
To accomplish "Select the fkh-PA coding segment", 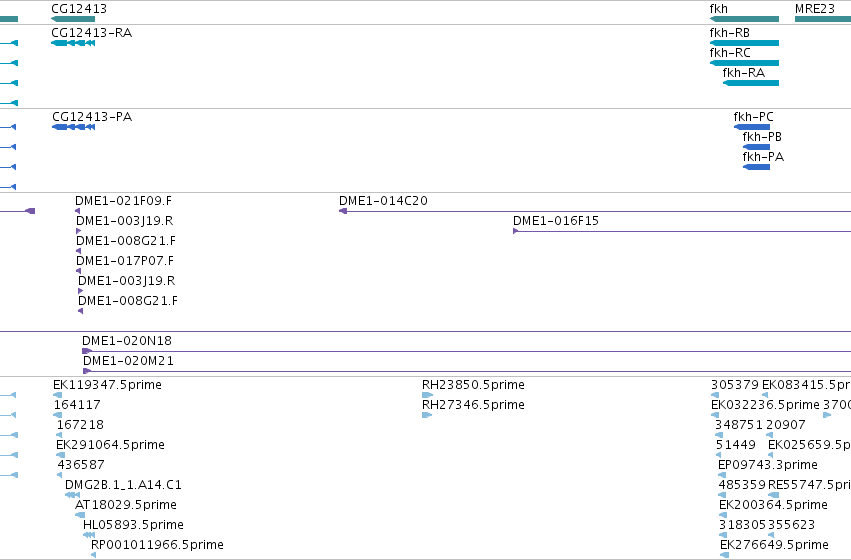I will (756, 167).
